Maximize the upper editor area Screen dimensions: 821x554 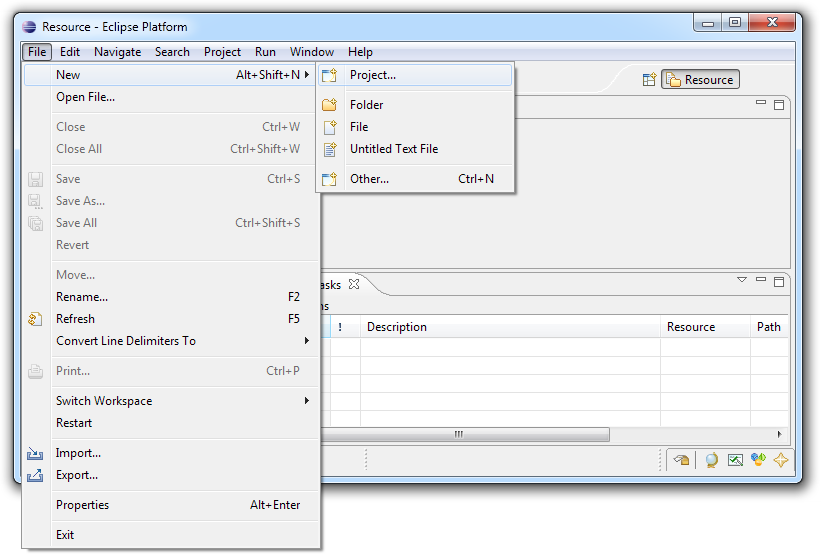[779, 105]
